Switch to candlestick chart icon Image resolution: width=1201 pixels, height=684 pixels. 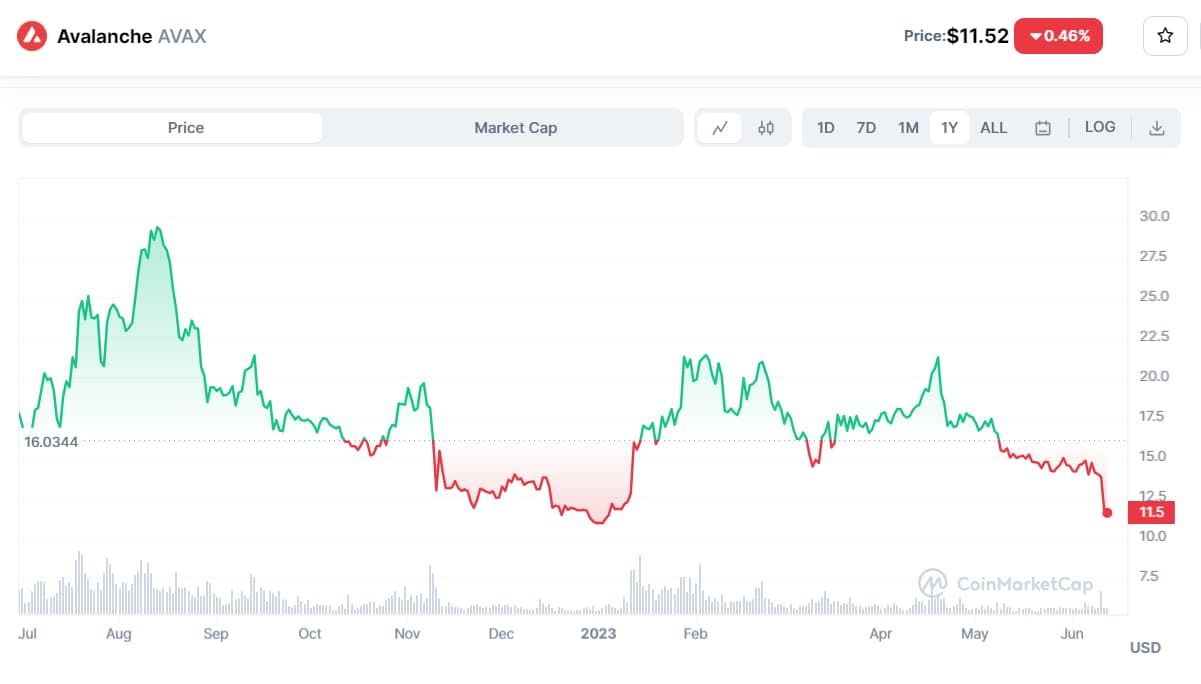(x=766, y=128)
